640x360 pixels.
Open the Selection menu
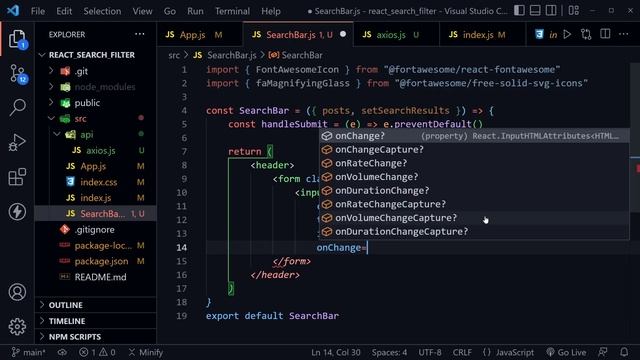pos(102,11)
